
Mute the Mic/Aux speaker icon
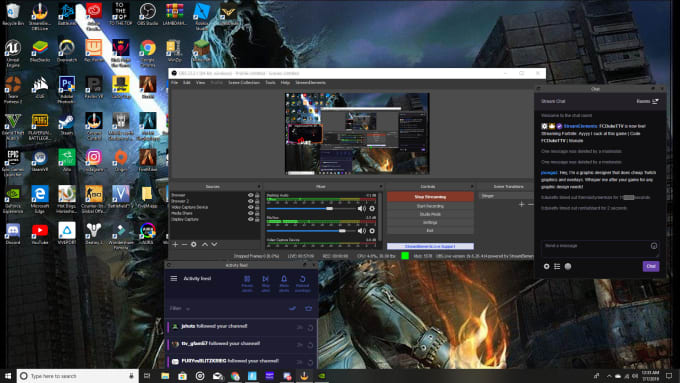click(x=361, y=231)
